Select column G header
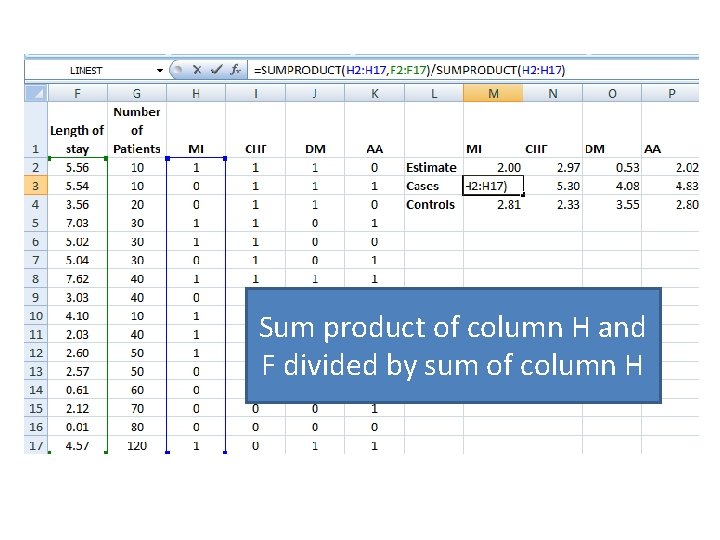This screenshot has height=540, width=720. pos(137,93)
